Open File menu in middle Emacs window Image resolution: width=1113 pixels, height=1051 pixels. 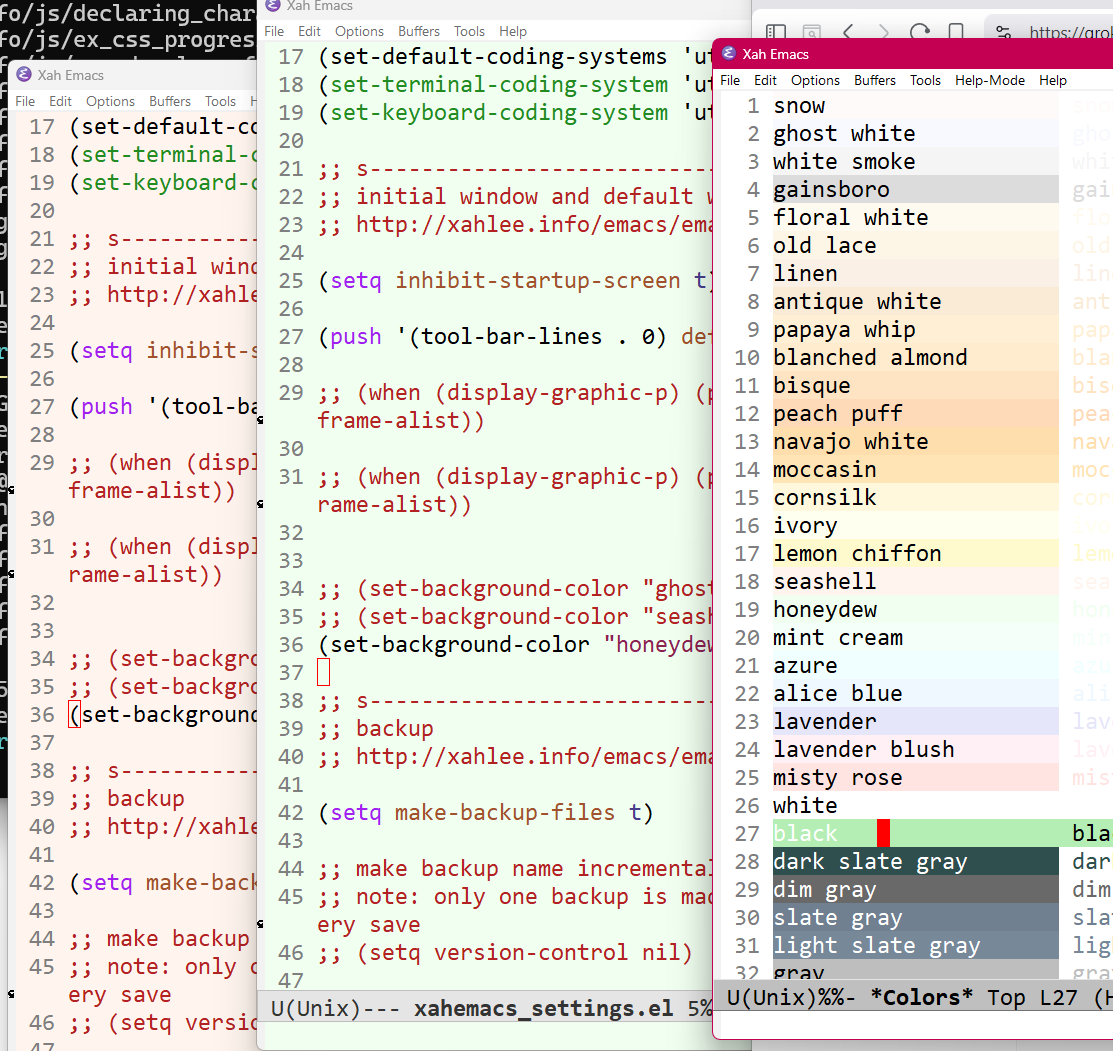(274, 31)
